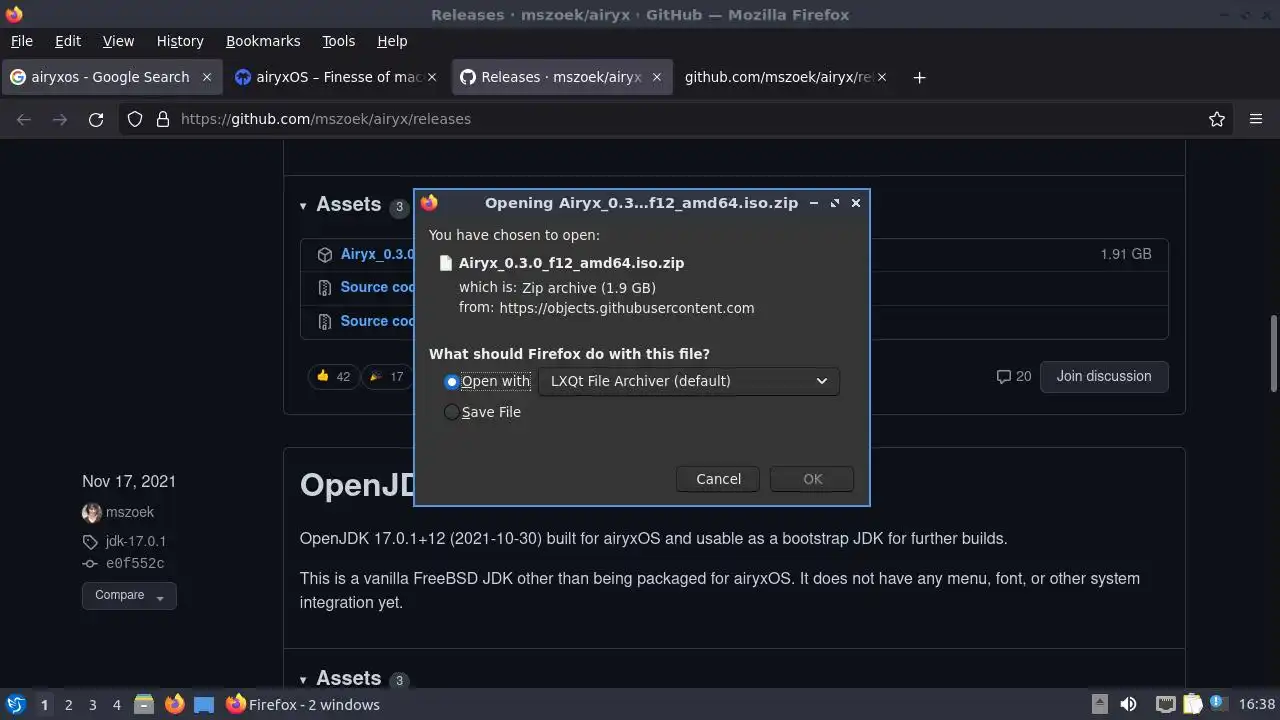Click the page vertical scrollbar thumb

tap(1273, 354)
